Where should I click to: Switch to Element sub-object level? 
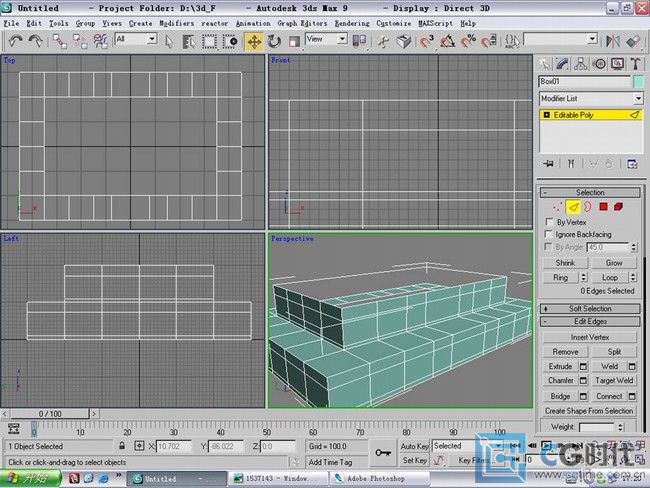618,207
